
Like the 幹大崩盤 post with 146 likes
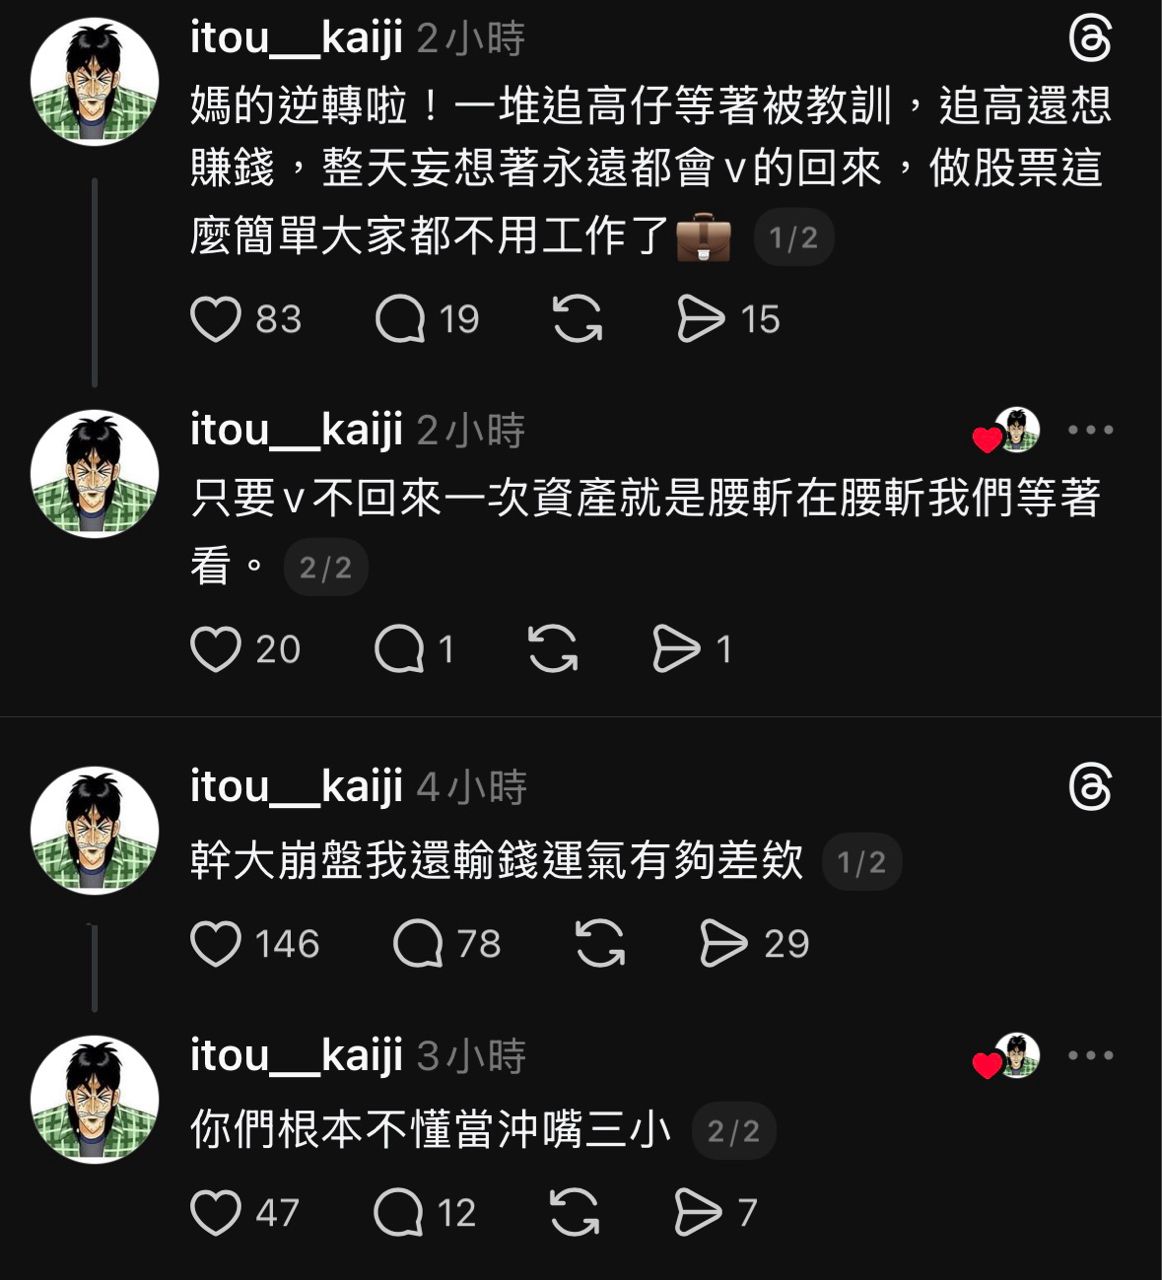tap(216, 944)
